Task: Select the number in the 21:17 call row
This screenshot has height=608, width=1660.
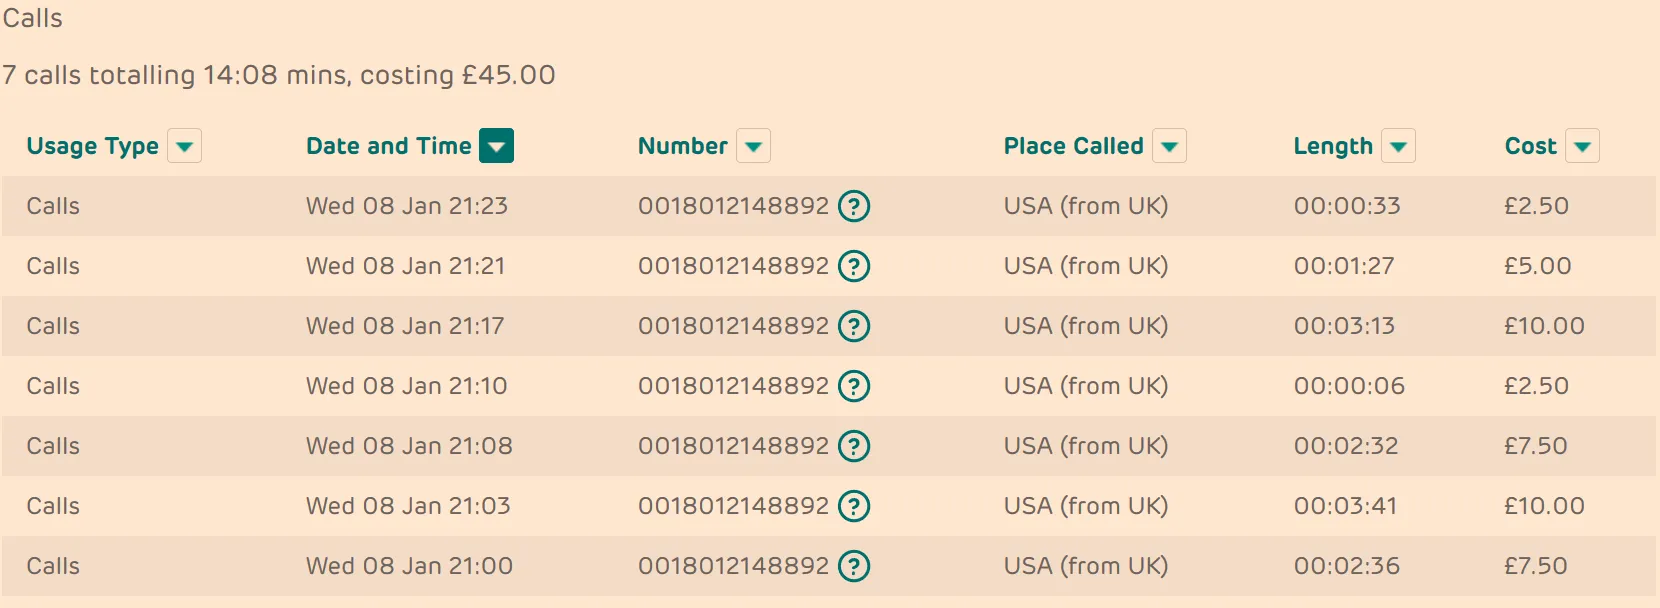Action: (733, 326)
